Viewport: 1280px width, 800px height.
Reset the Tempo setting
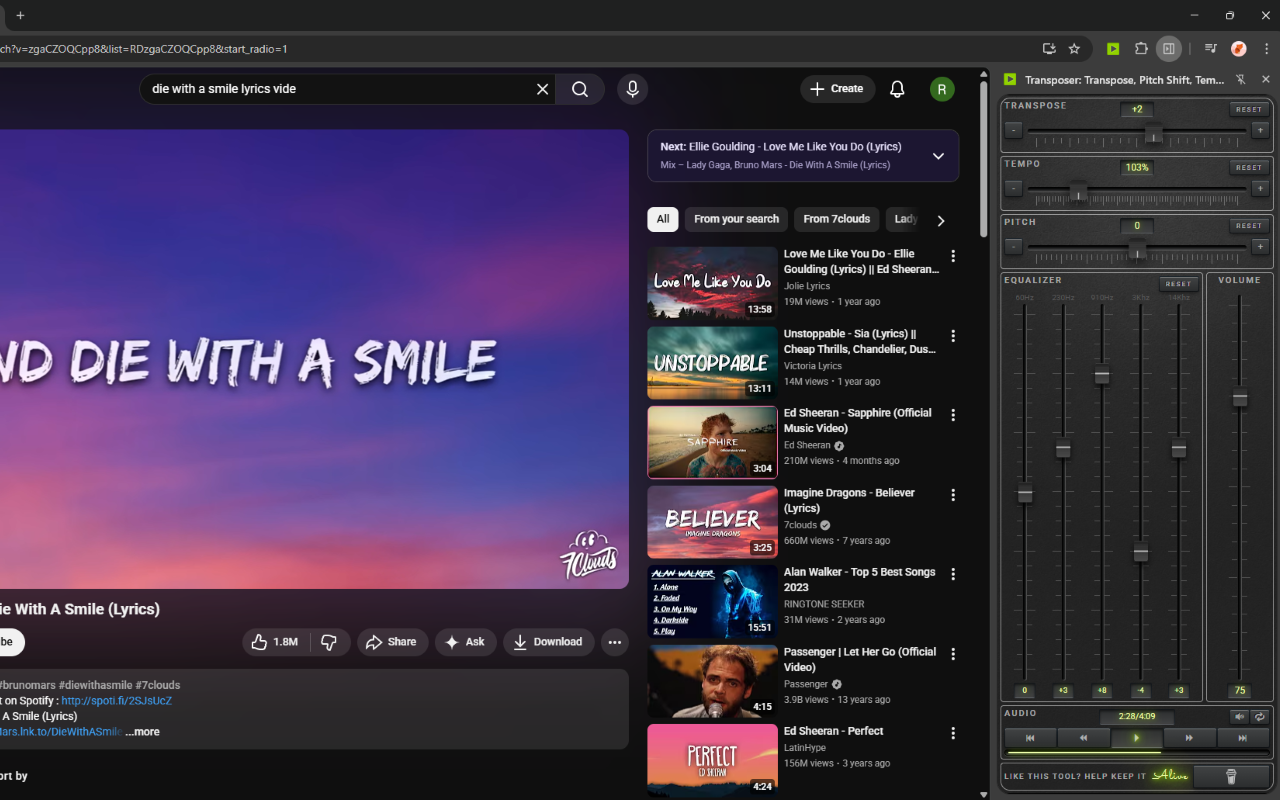click(x=1249, y=167)
